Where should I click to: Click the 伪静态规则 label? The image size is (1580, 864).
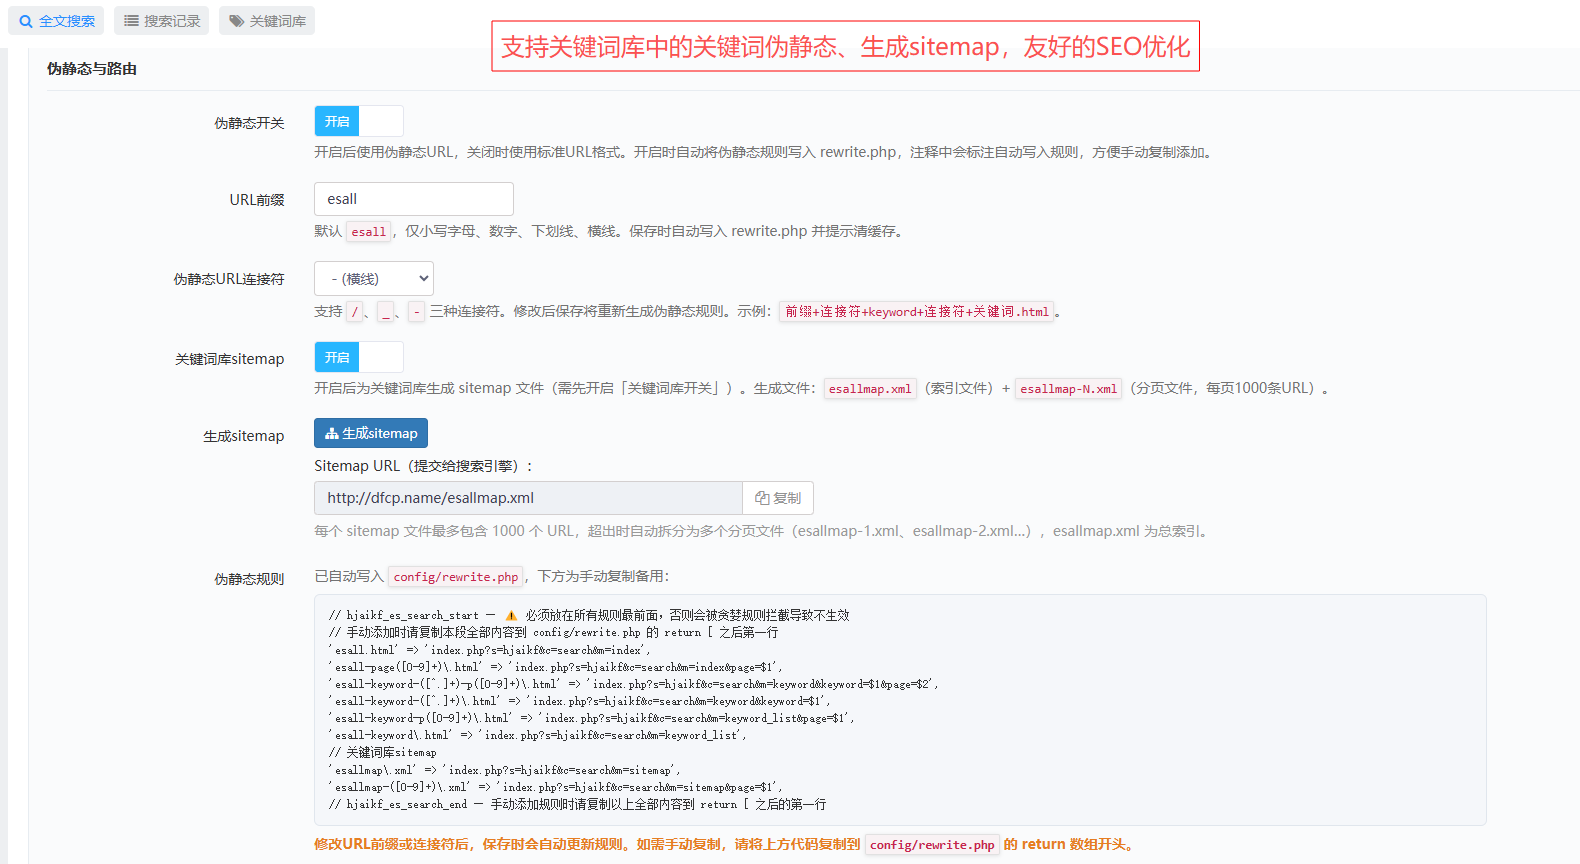coord(249,579)
